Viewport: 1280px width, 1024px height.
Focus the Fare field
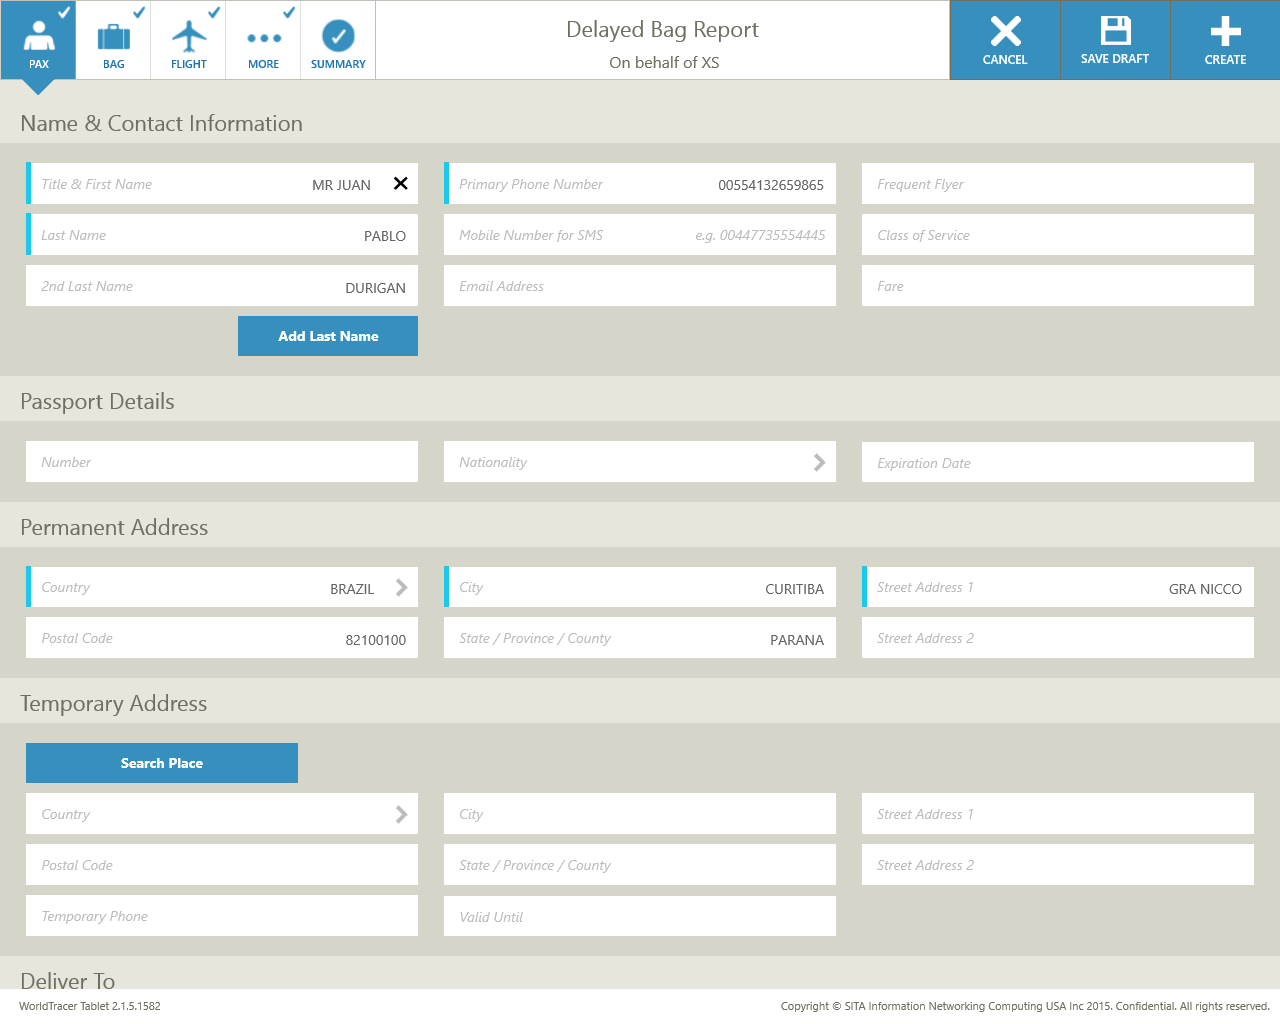[x=1058, y=286]
